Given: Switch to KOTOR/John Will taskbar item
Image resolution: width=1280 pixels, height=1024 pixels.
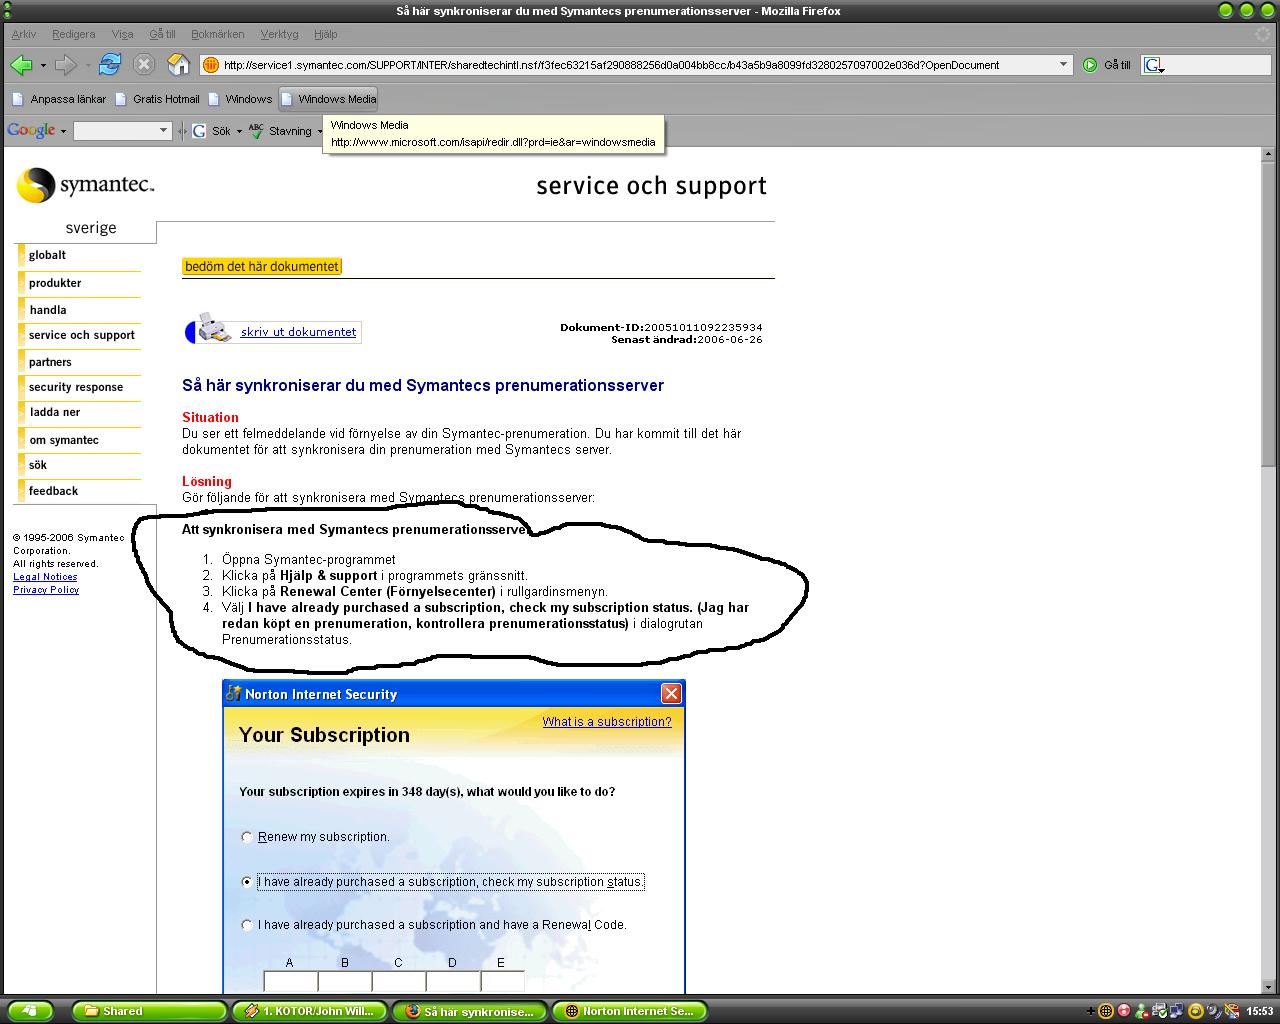Looking at the screenshot, I should click(309, 1011).
